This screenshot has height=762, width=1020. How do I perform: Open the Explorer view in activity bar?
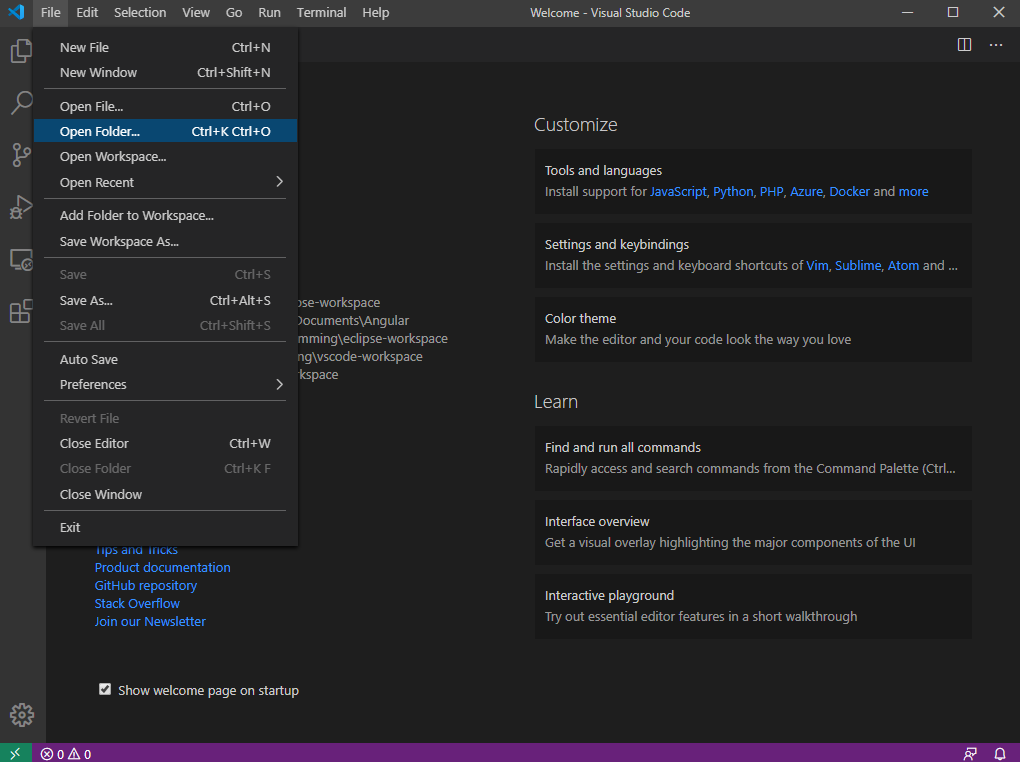(x=21, y=51)
